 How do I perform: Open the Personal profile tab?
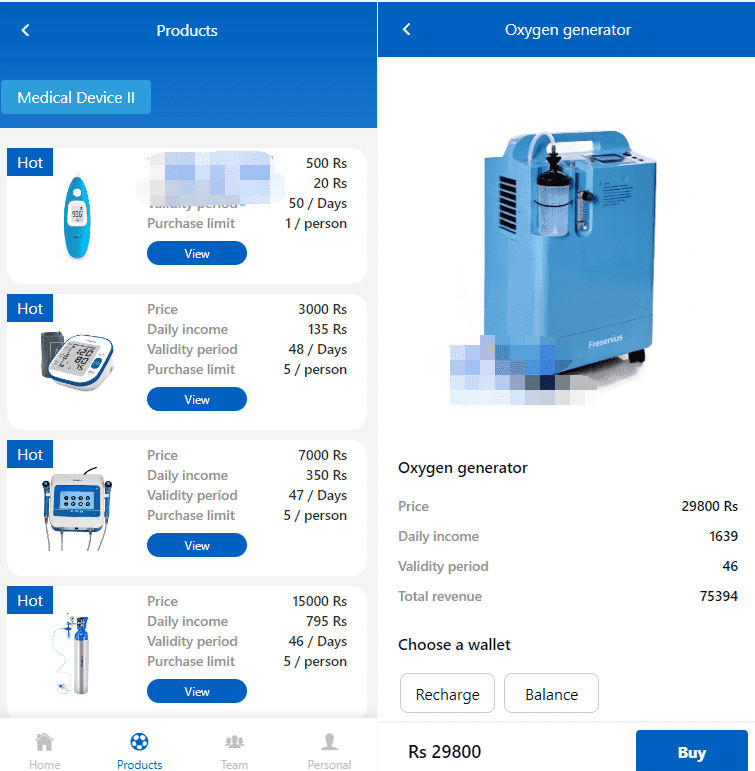coord(329,750)
